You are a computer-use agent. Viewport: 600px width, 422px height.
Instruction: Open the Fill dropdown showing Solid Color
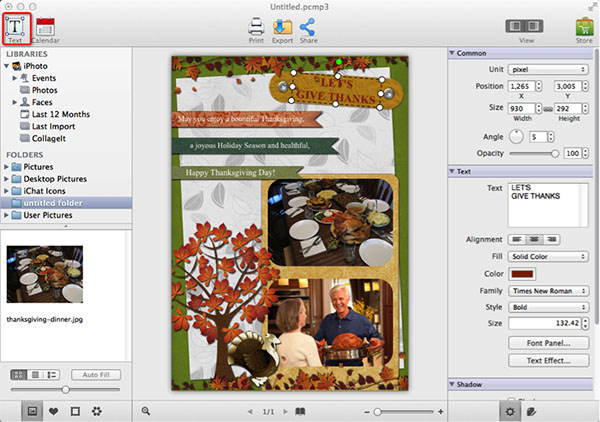[547, 256]
